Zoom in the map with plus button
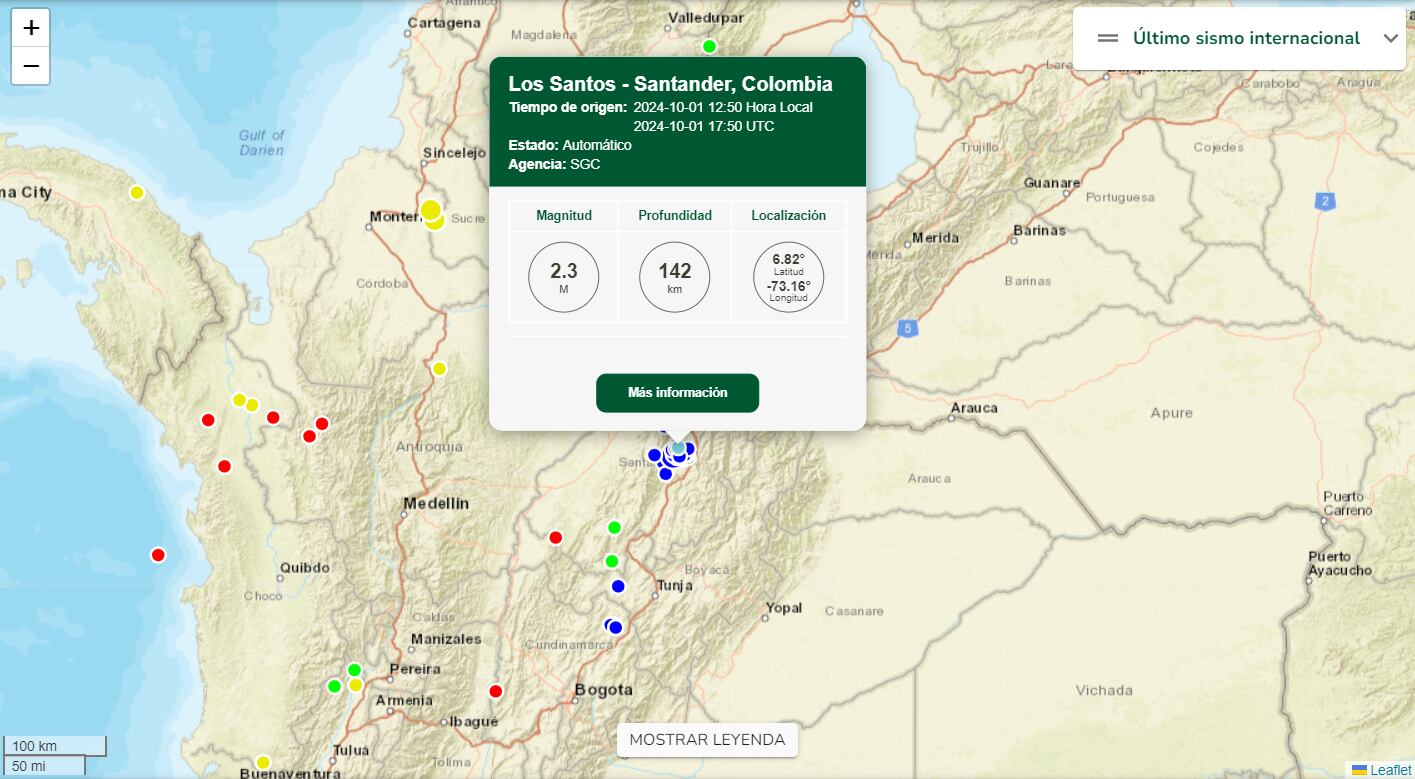1415x779 pixels. [31, 28]
